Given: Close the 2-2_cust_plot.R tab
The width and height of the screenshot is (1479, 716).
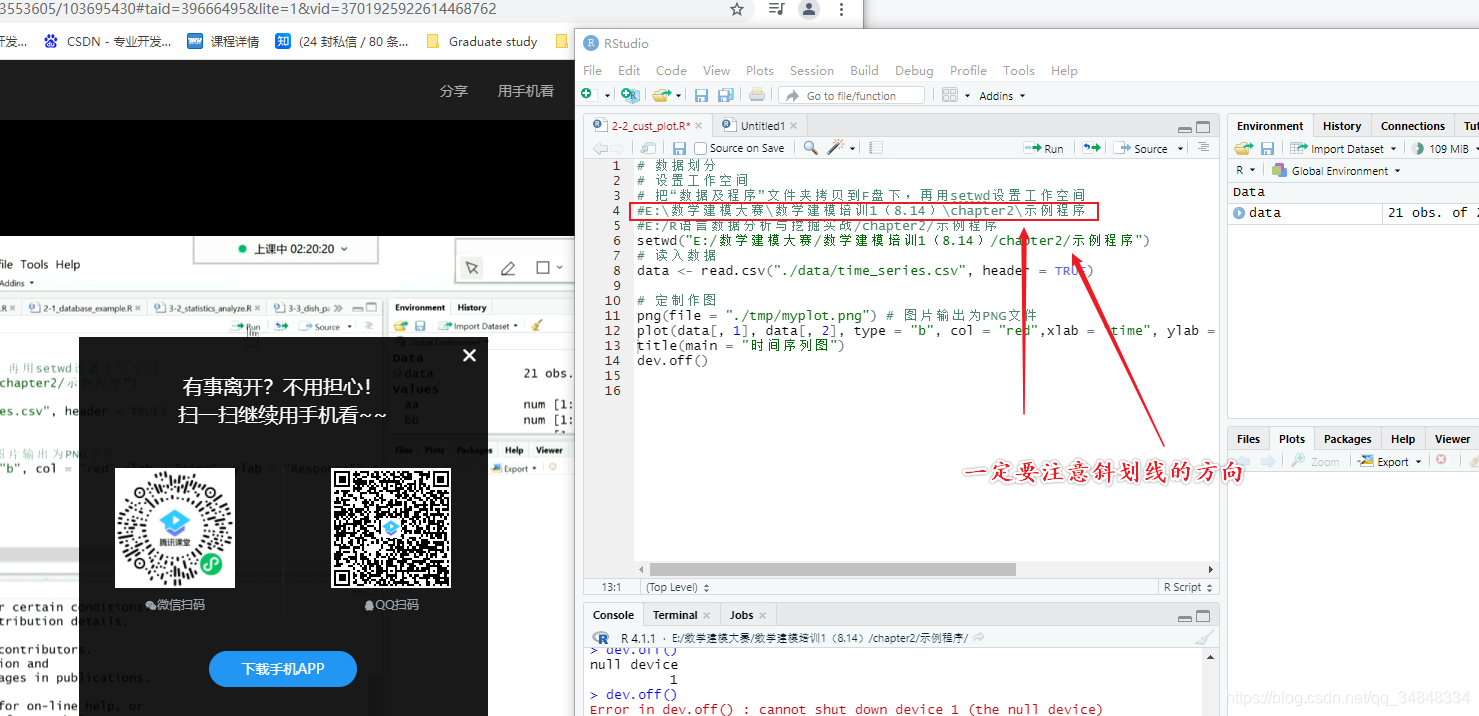Looking at the screenshot, I should [699, 126].
